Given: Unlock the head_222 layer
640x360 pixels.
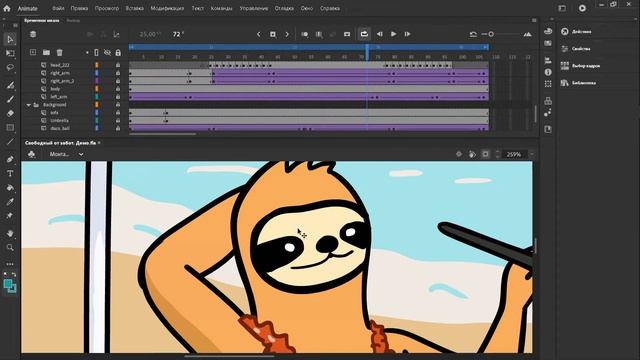Looking at the screenshot, I should (x=118, y=65).
